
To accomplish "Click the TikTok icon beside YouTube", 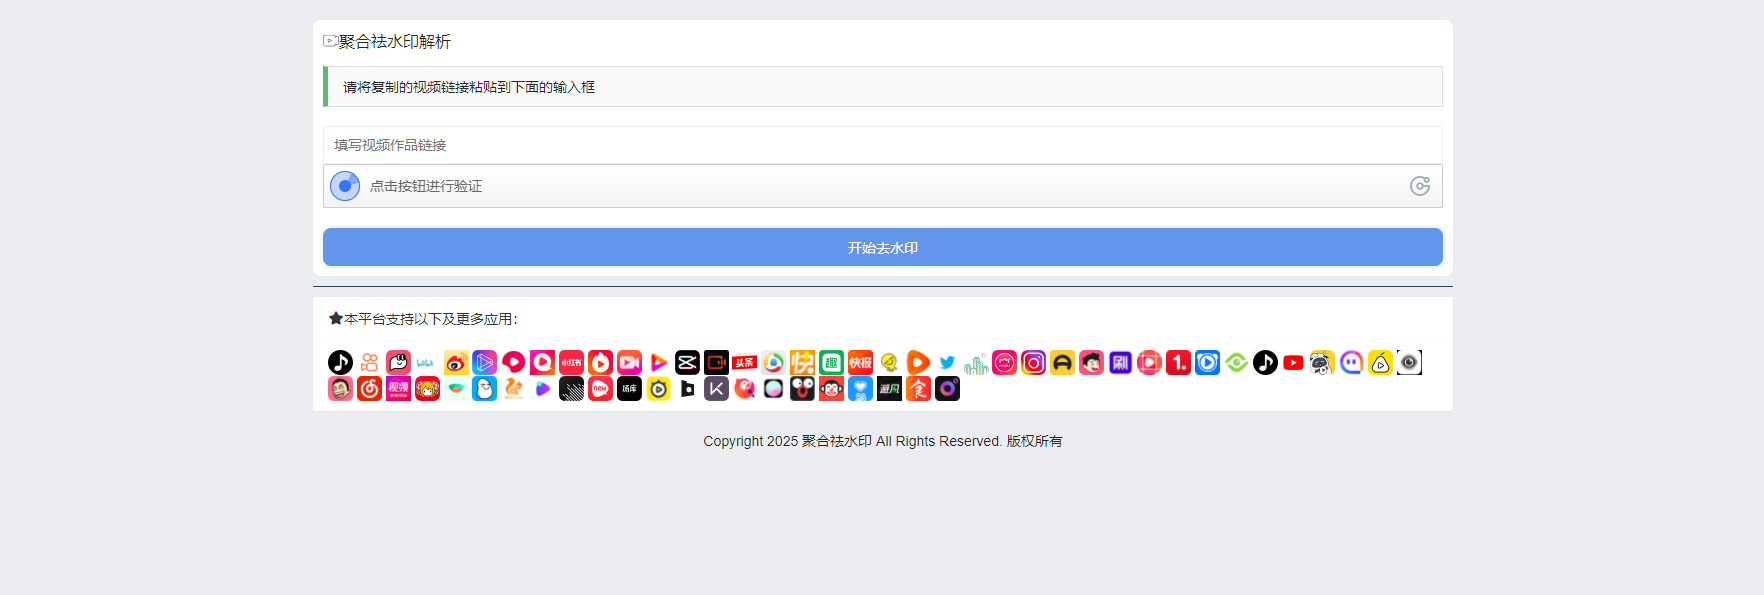I will pyautogui.click(x=1265, y=363).
